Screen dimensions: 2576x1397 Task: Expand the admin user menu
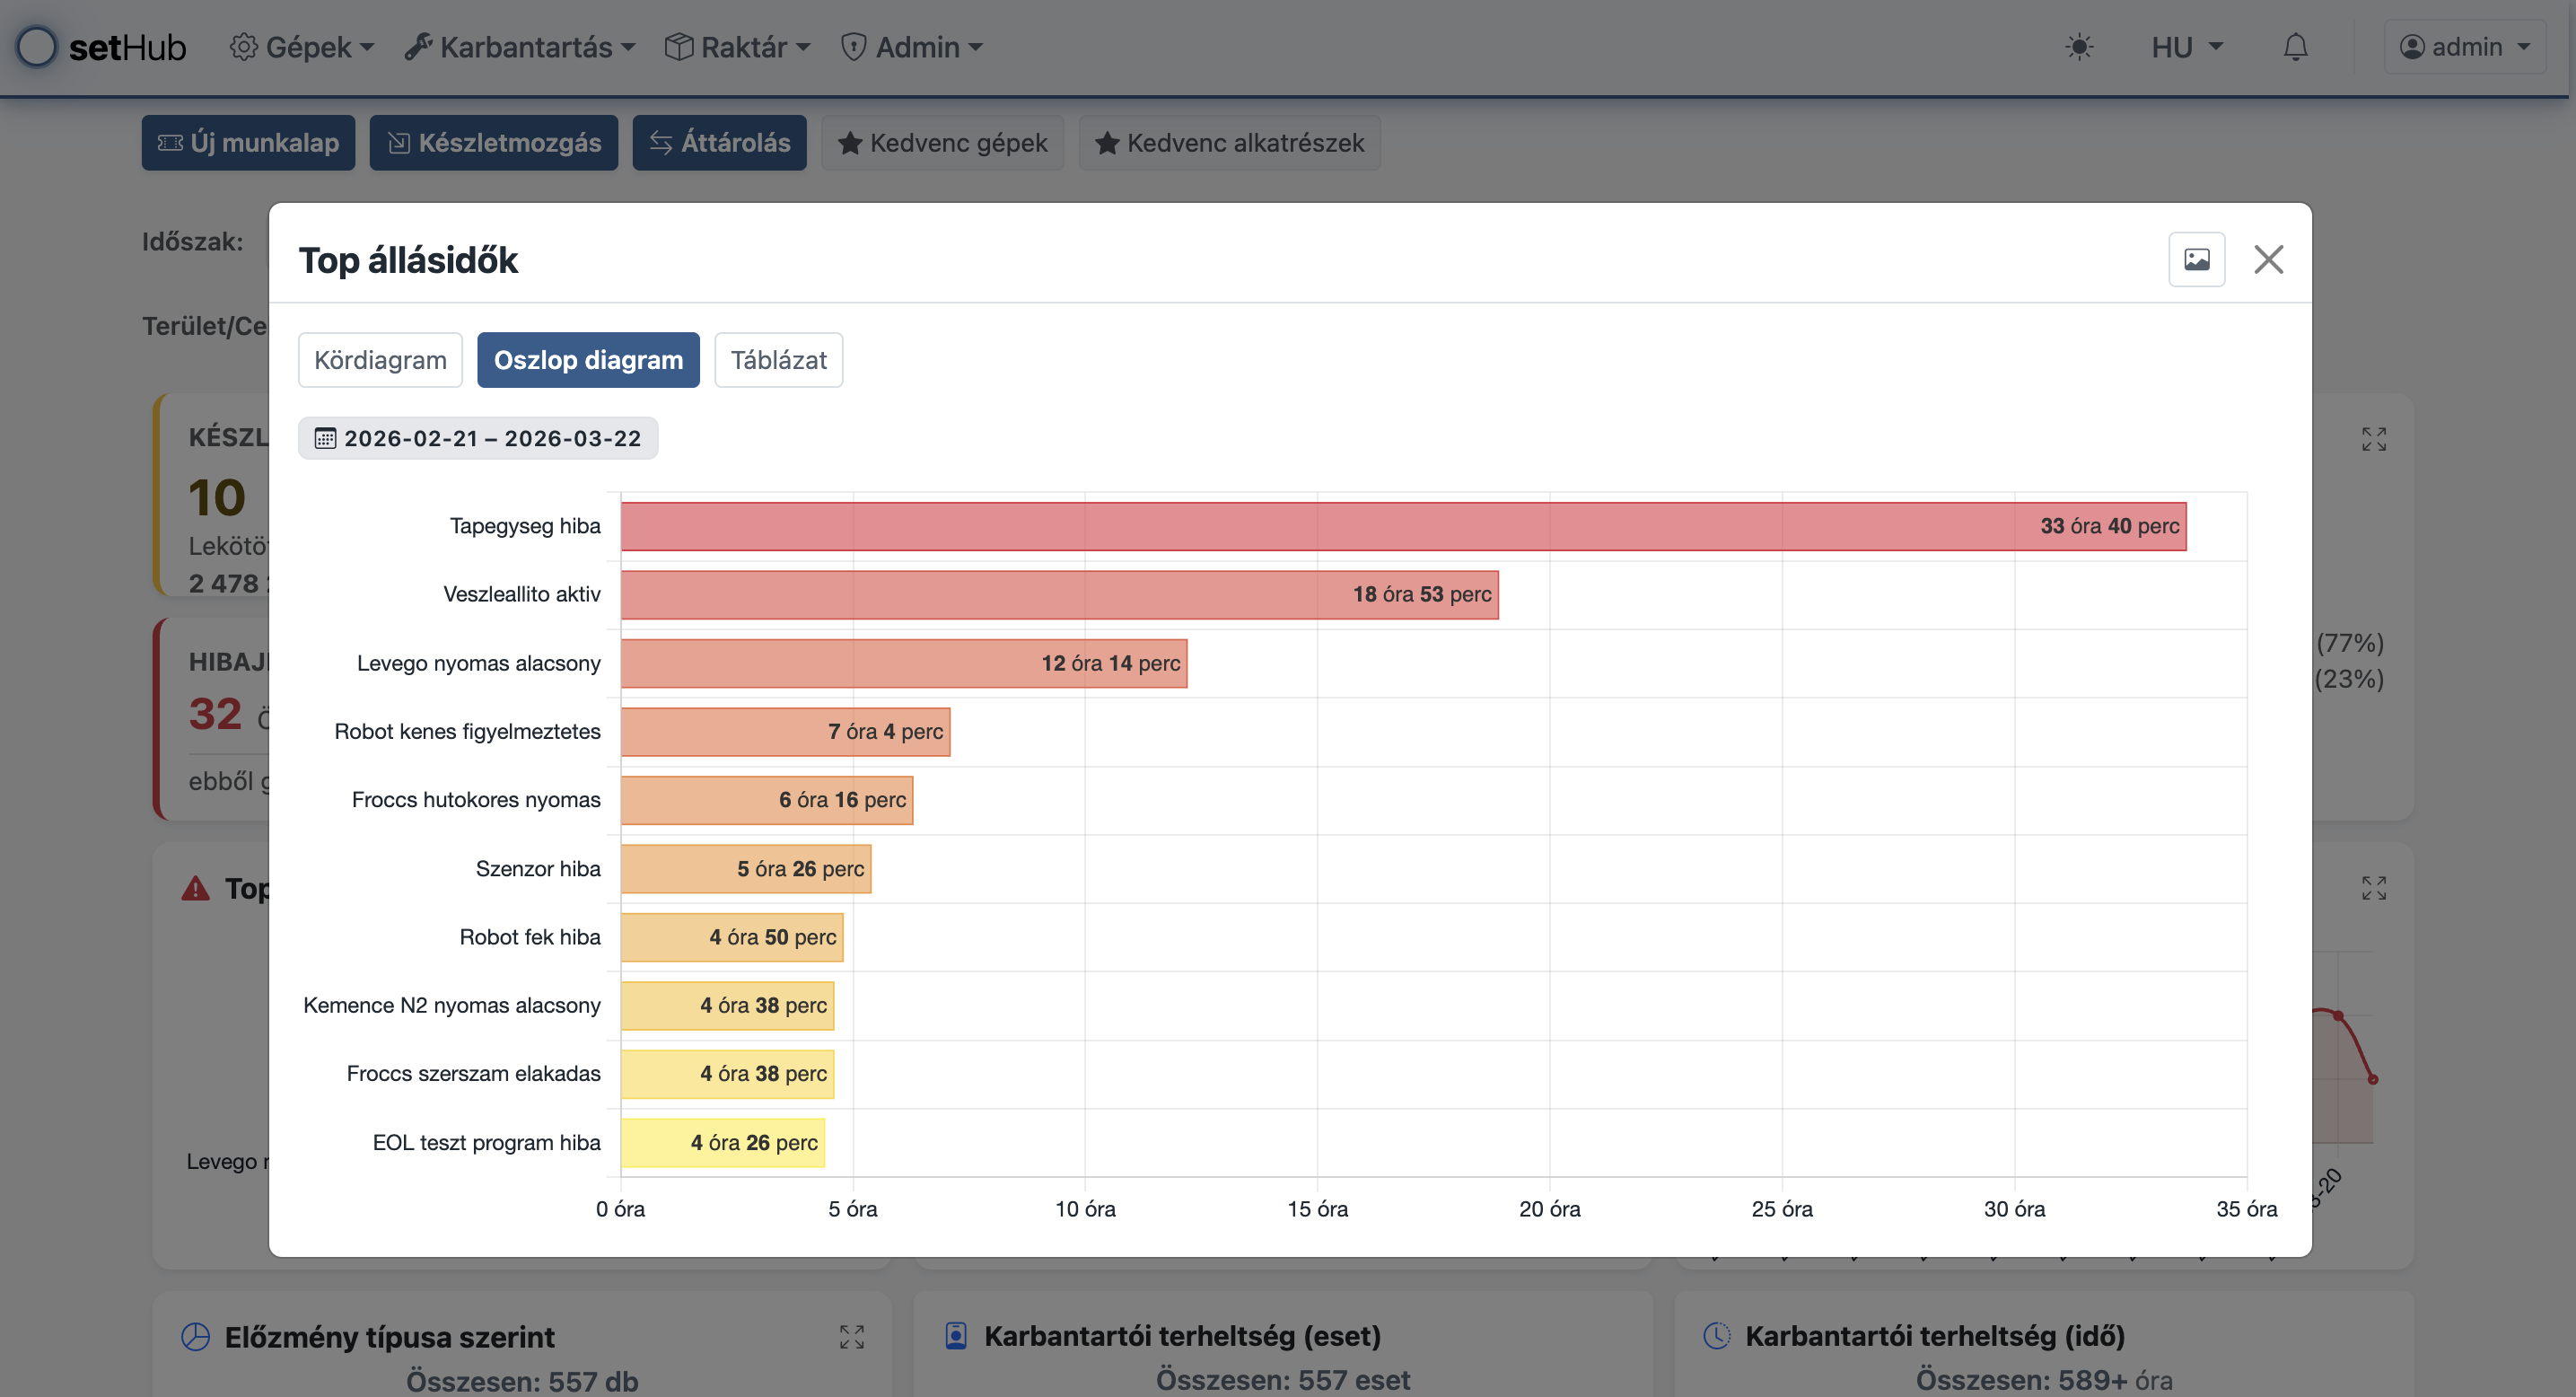[x=2465, y=47]
